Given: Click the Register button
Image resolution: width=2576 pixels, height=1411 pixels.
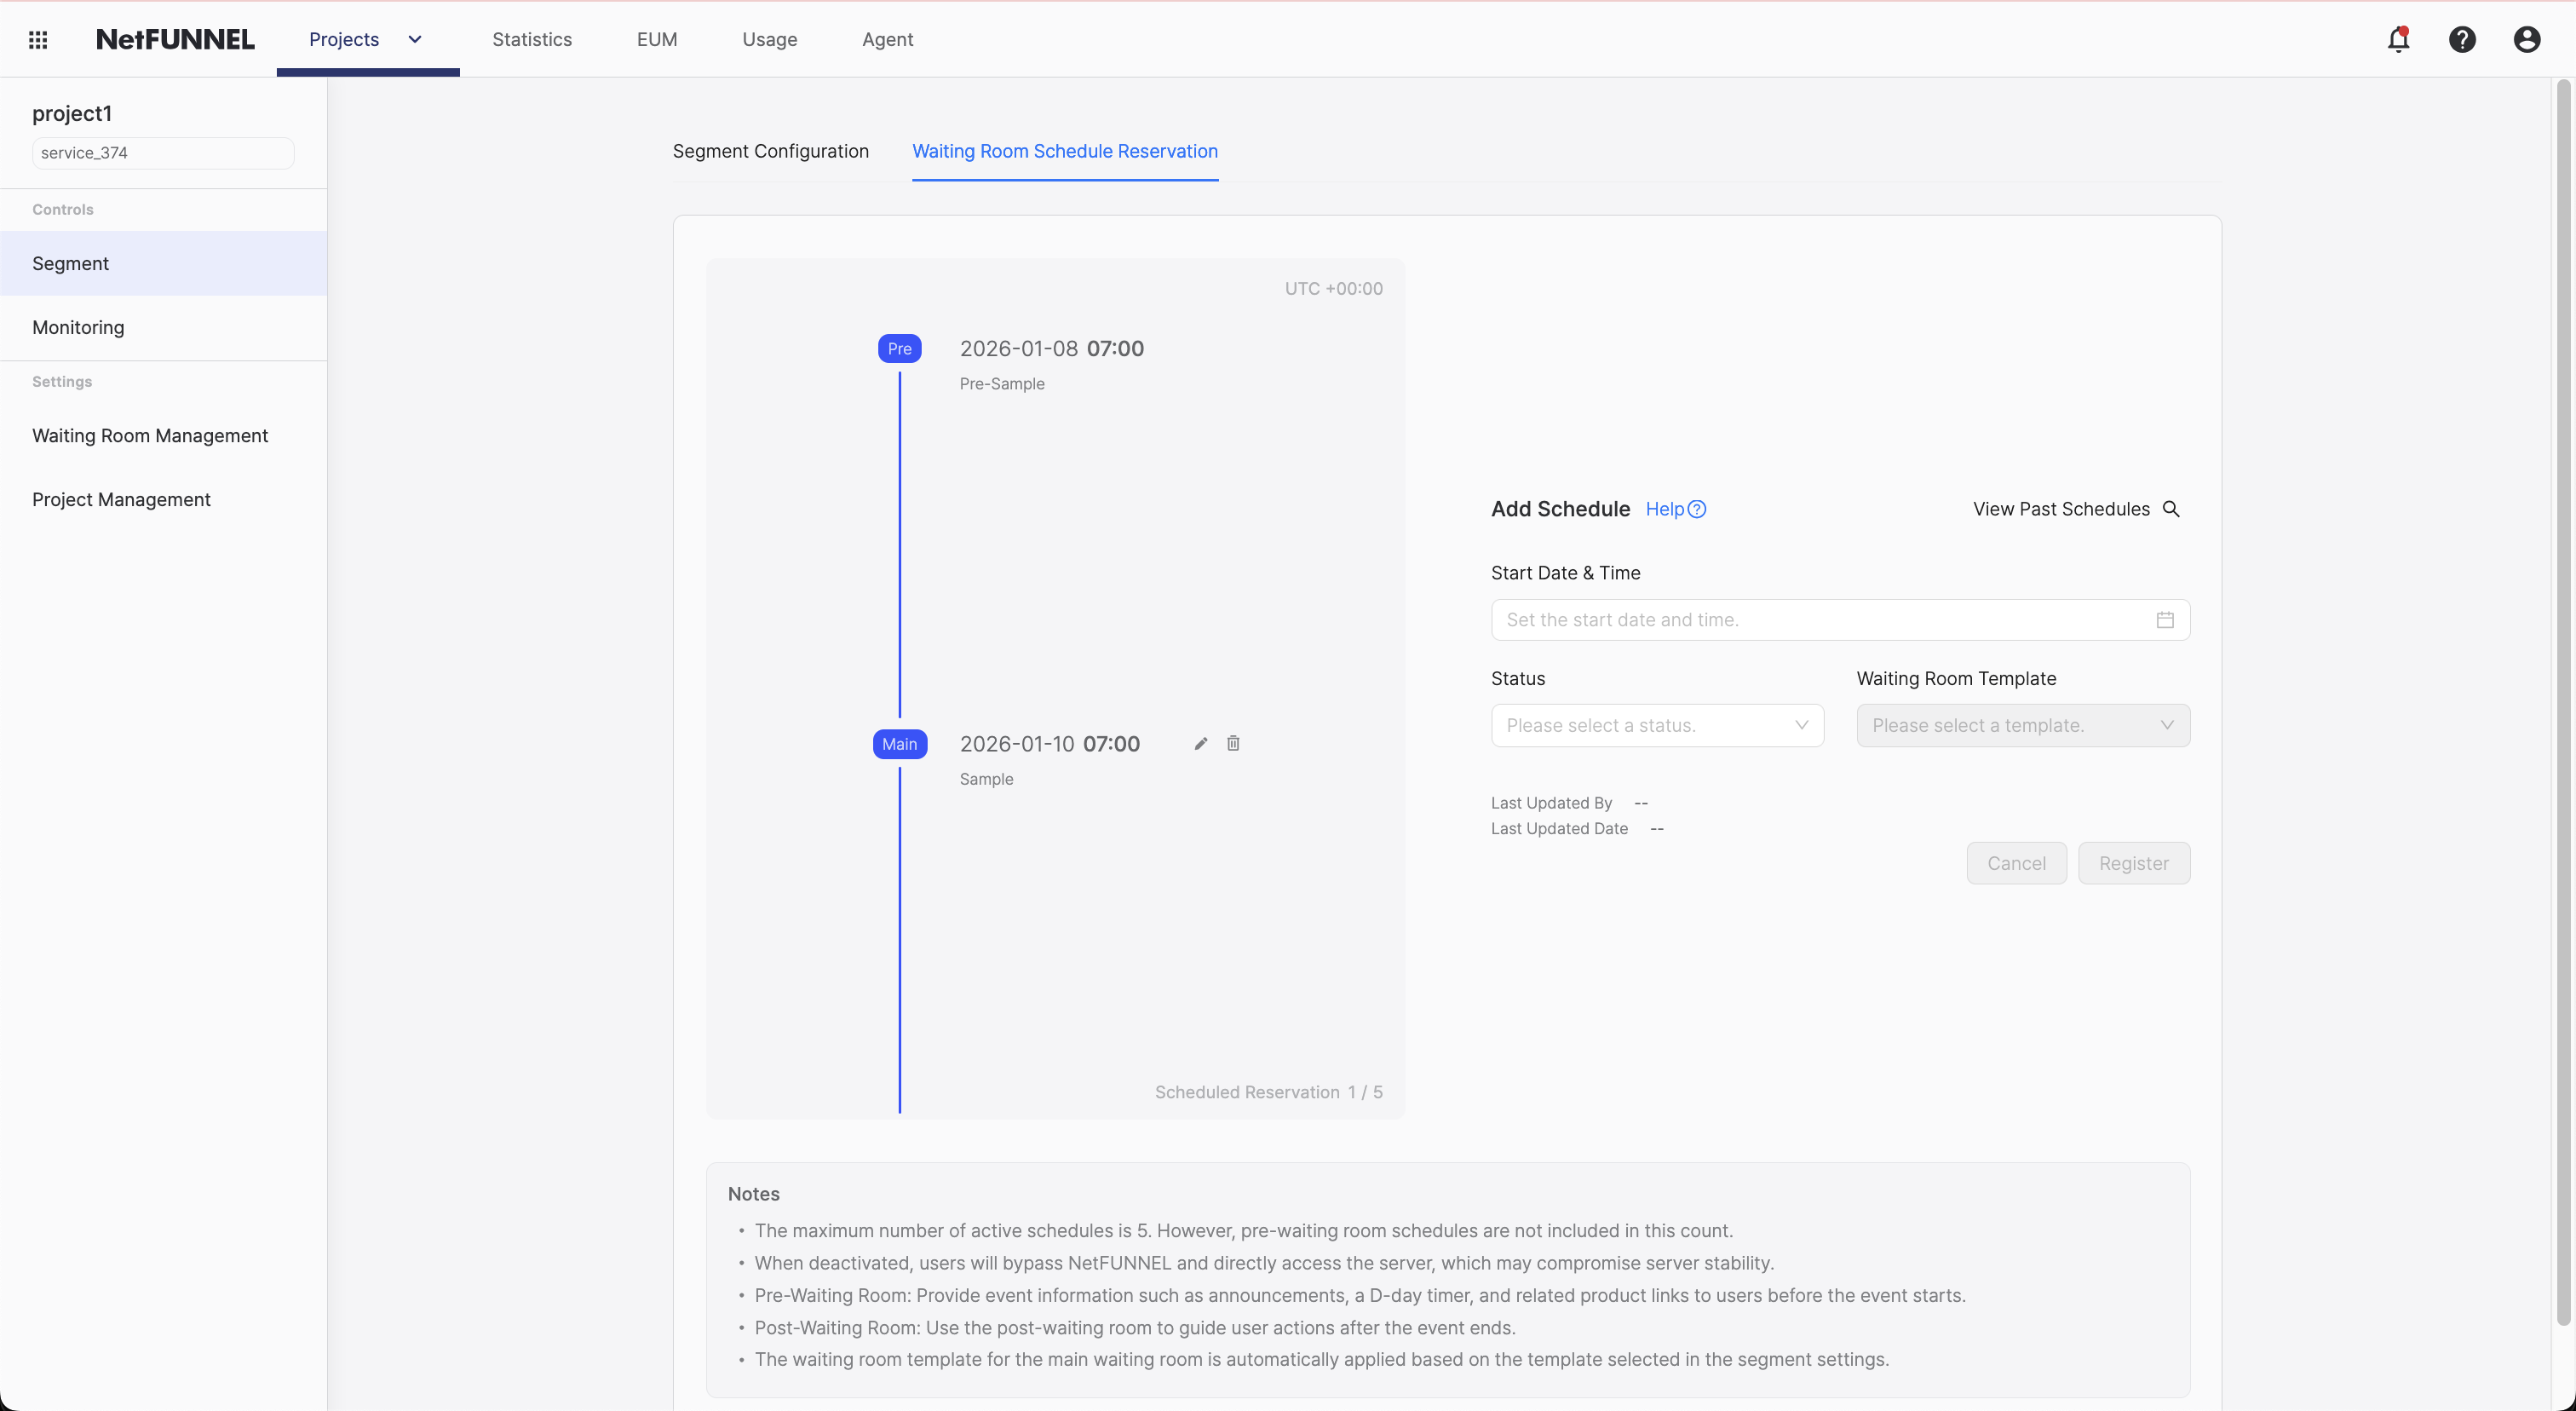Looking at the screenshot, I should tap(2133, 863).
